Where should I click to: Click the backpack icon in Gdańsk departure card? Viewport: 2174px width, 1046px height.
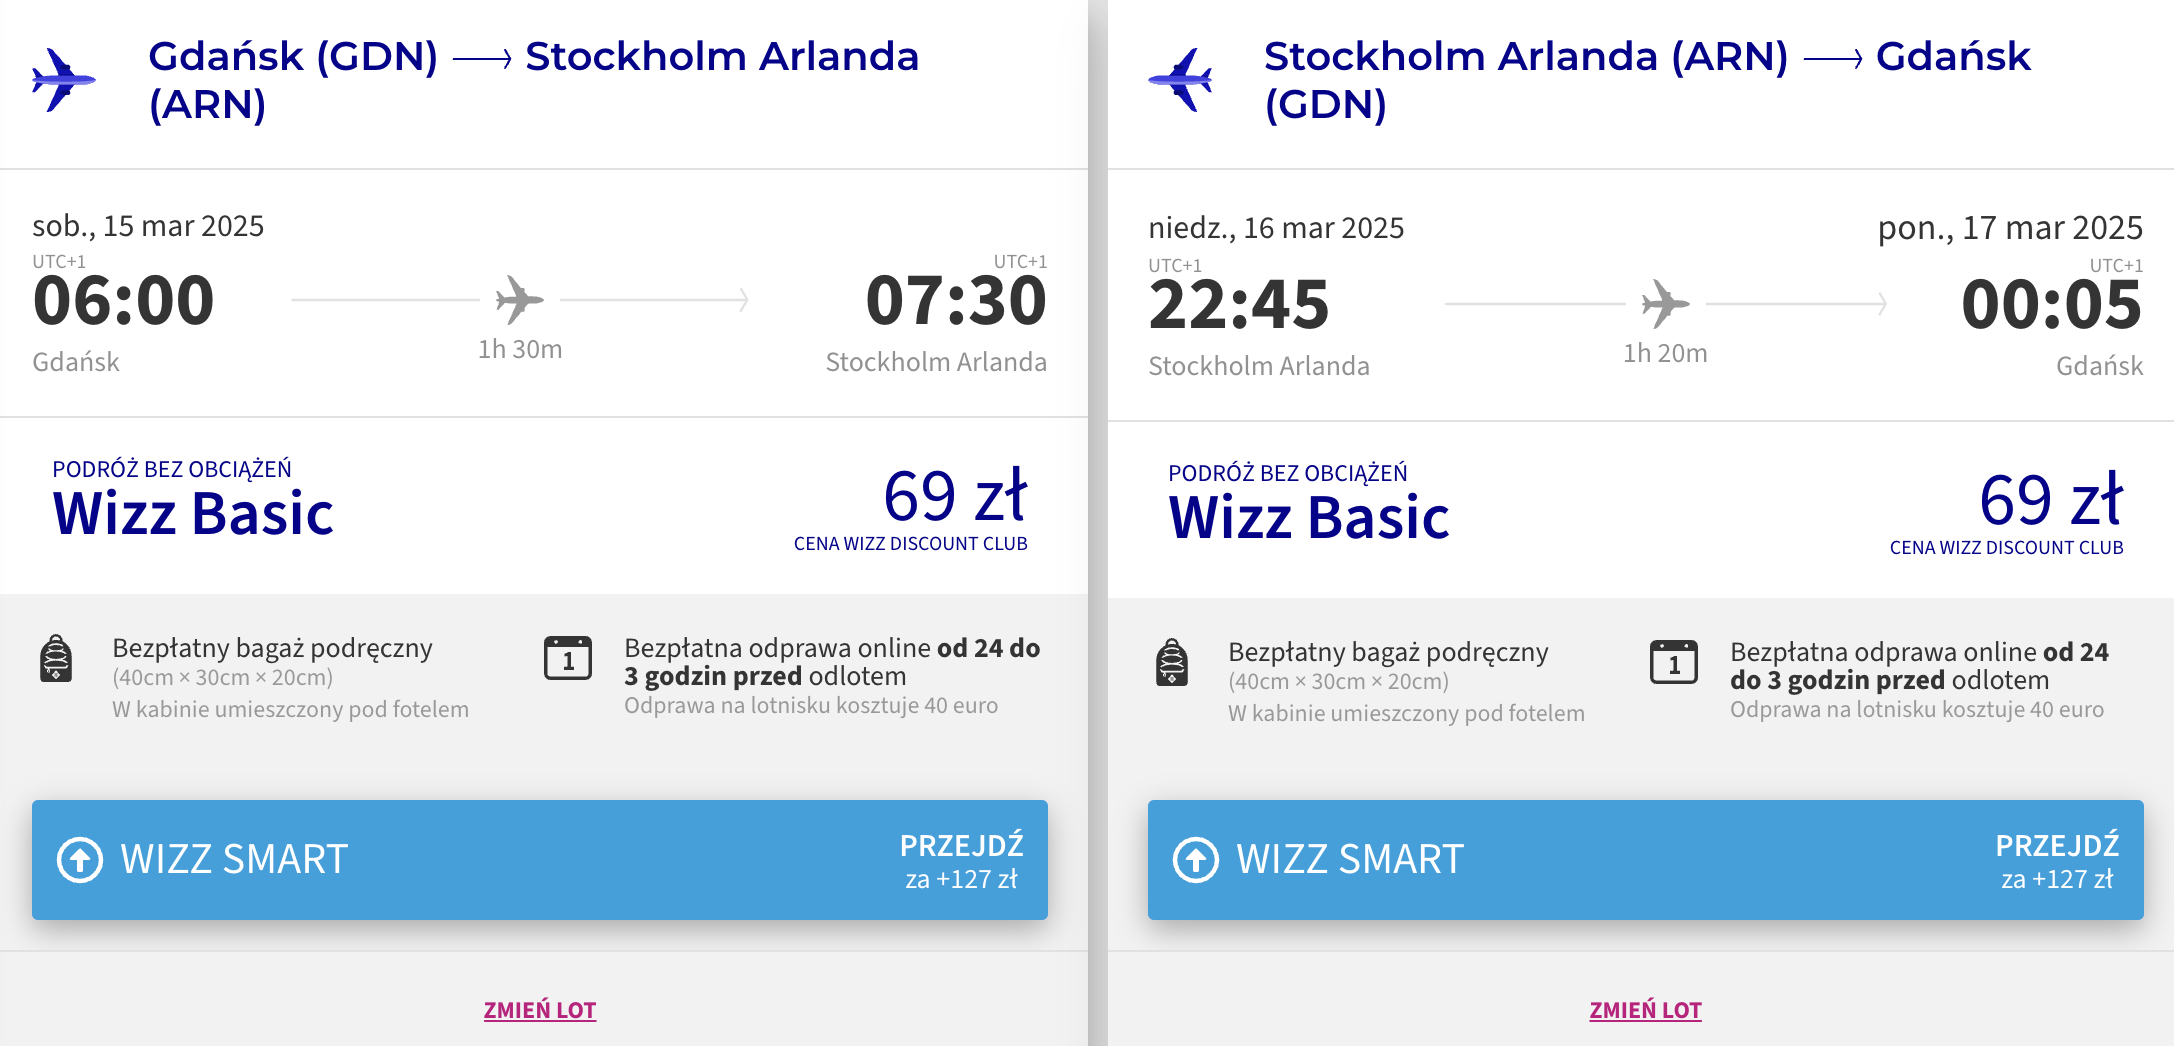pyautogui.click(x=56, y=658)
